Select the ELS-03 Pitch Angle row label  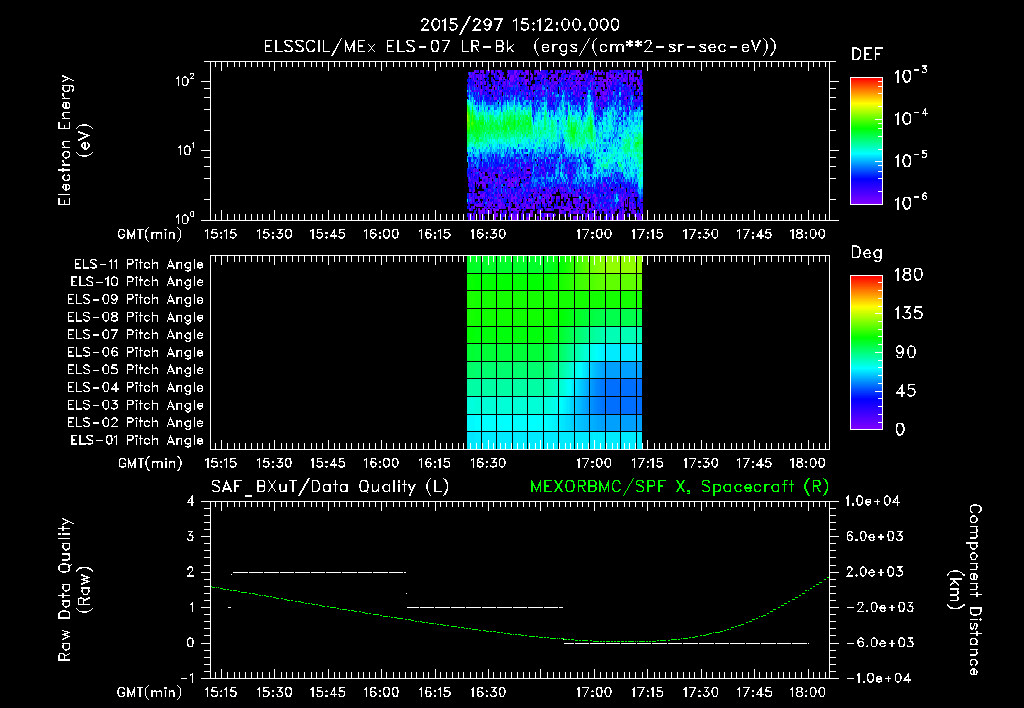135,406
